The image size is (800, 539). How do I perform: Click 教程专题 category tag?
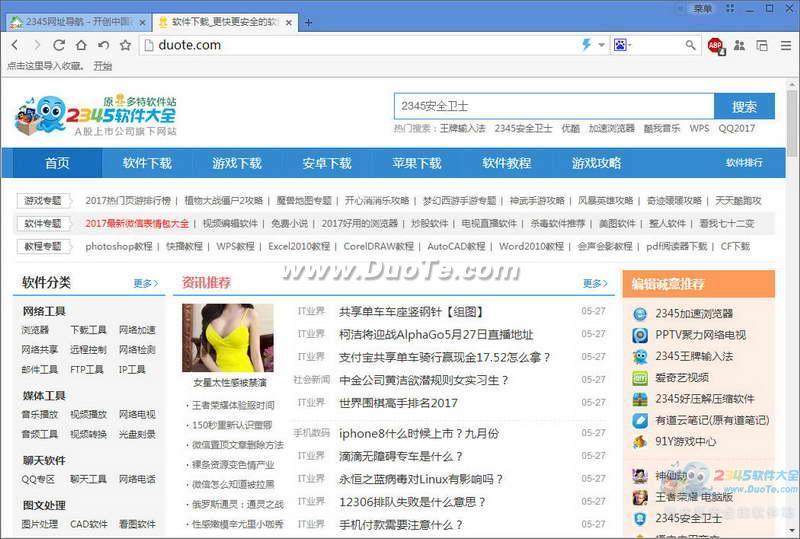[x=43, y=247]
